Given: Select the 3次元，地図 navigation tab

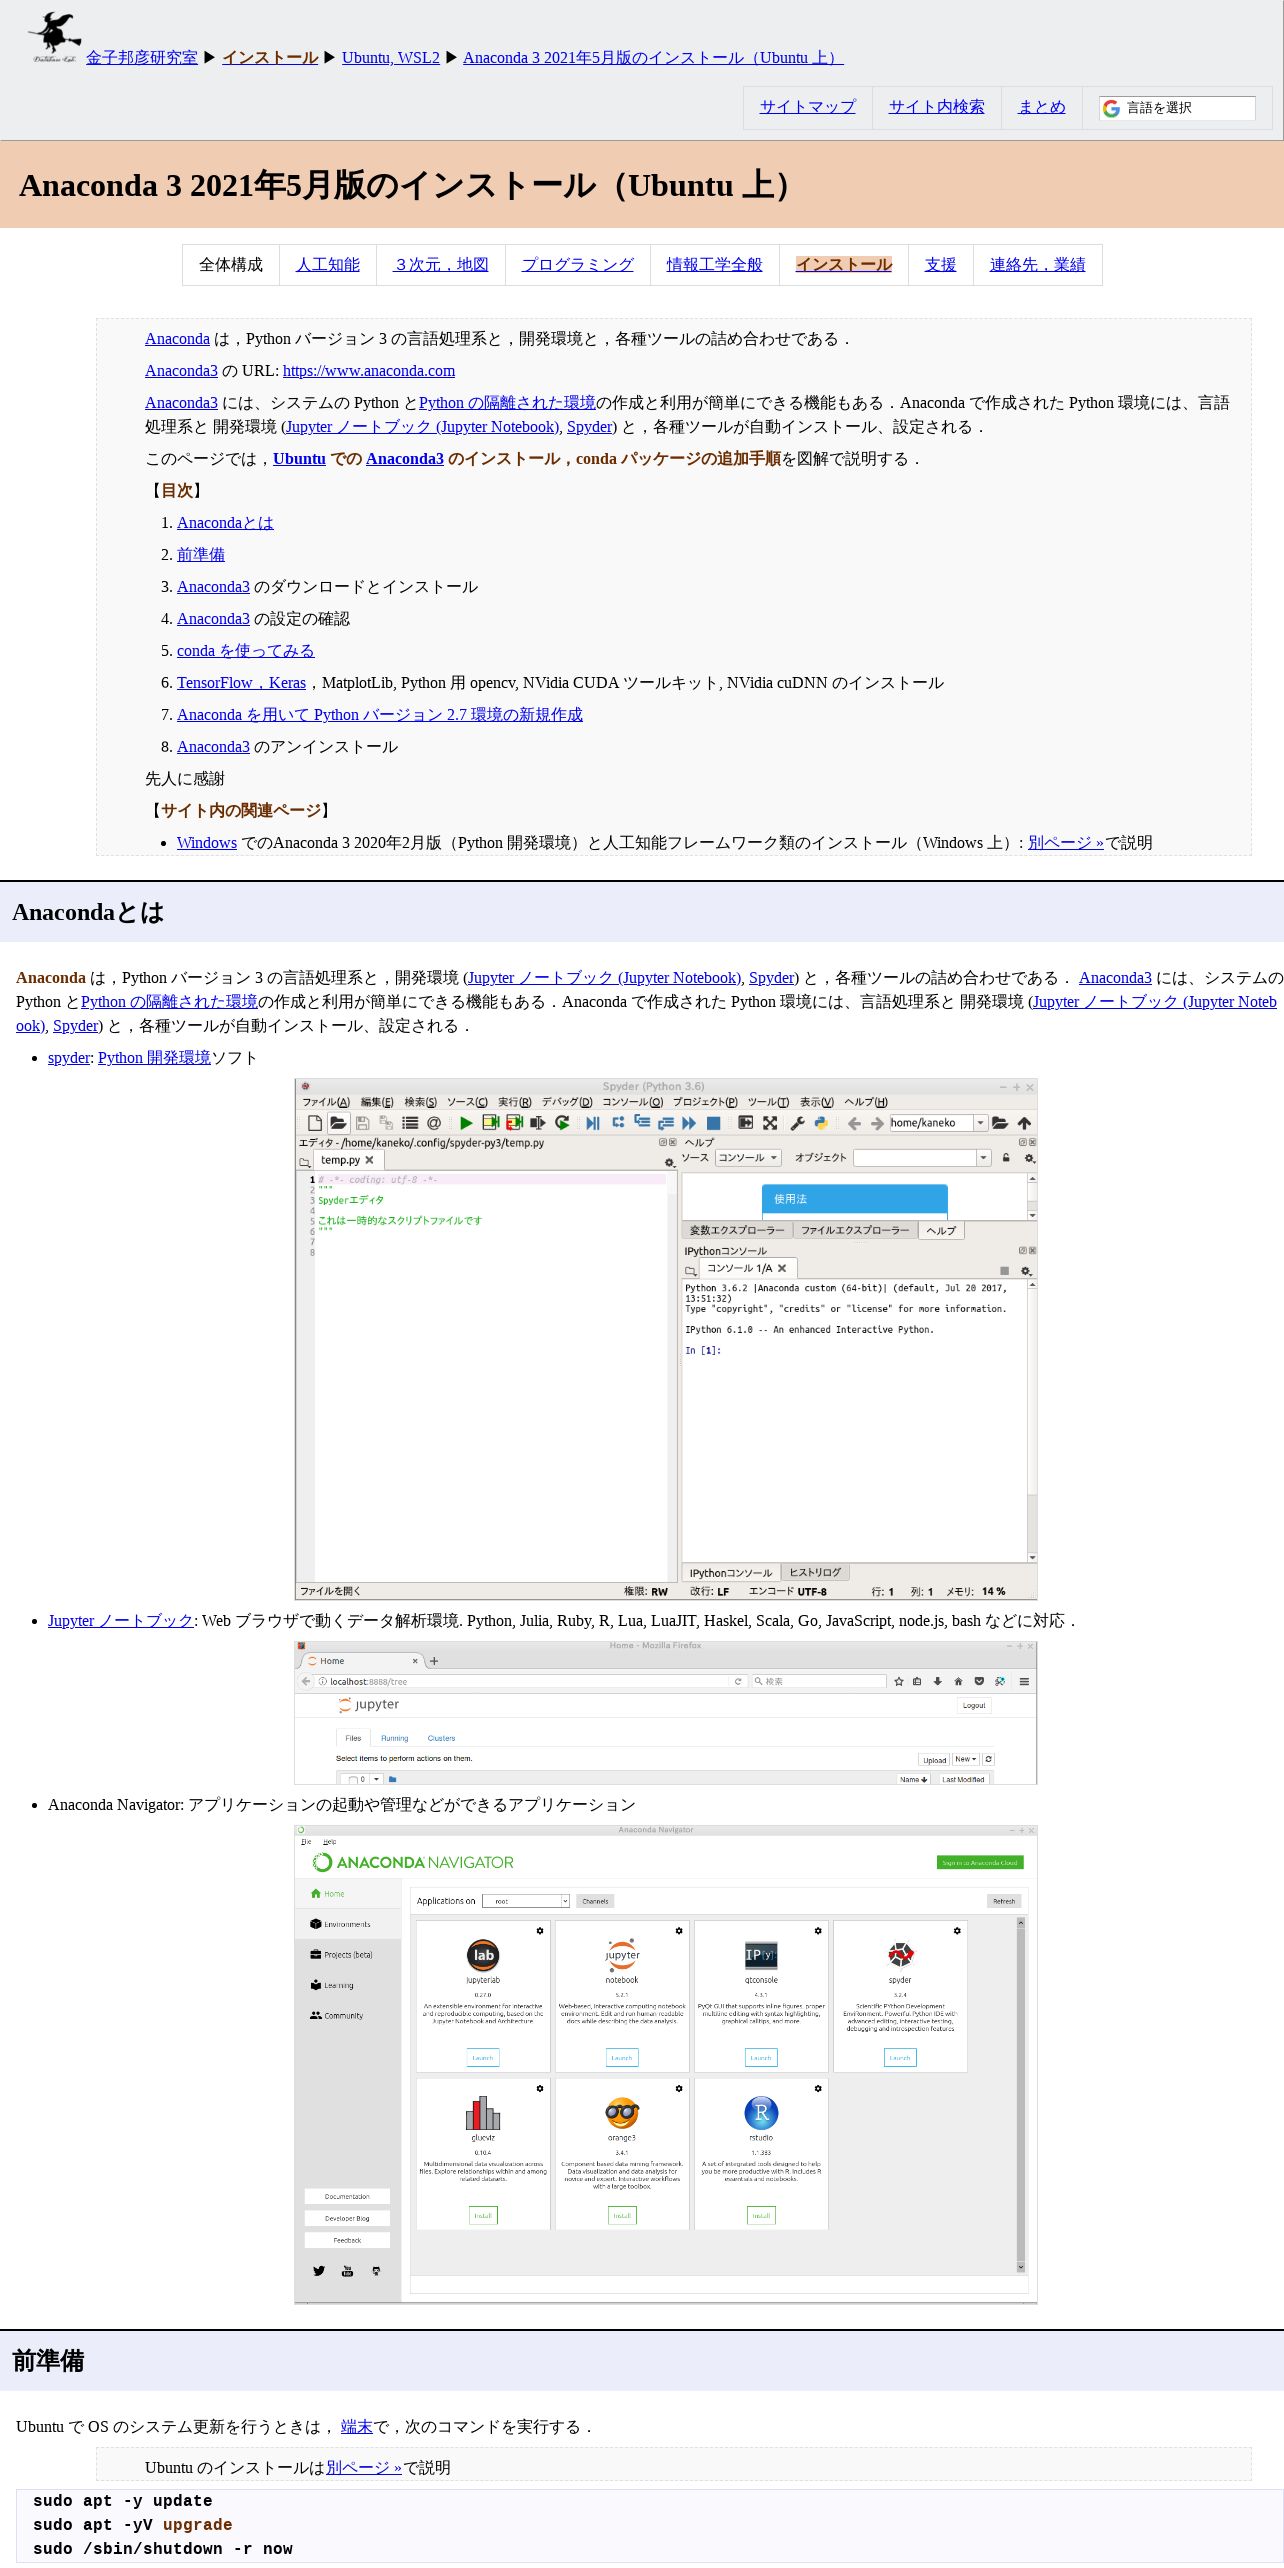Looking at the screenshot, I should tap(441, 265).
